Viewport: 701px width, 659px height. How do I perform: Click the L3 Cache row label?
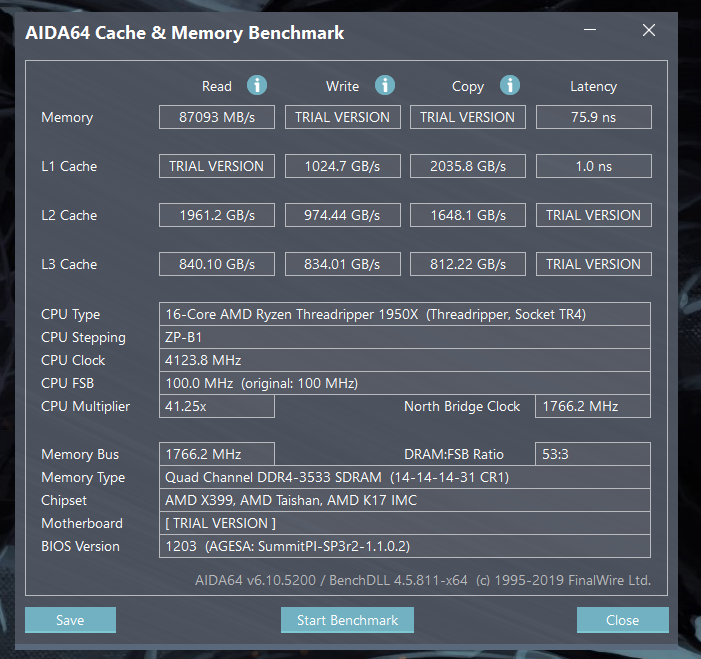click(x=69, y=264)
